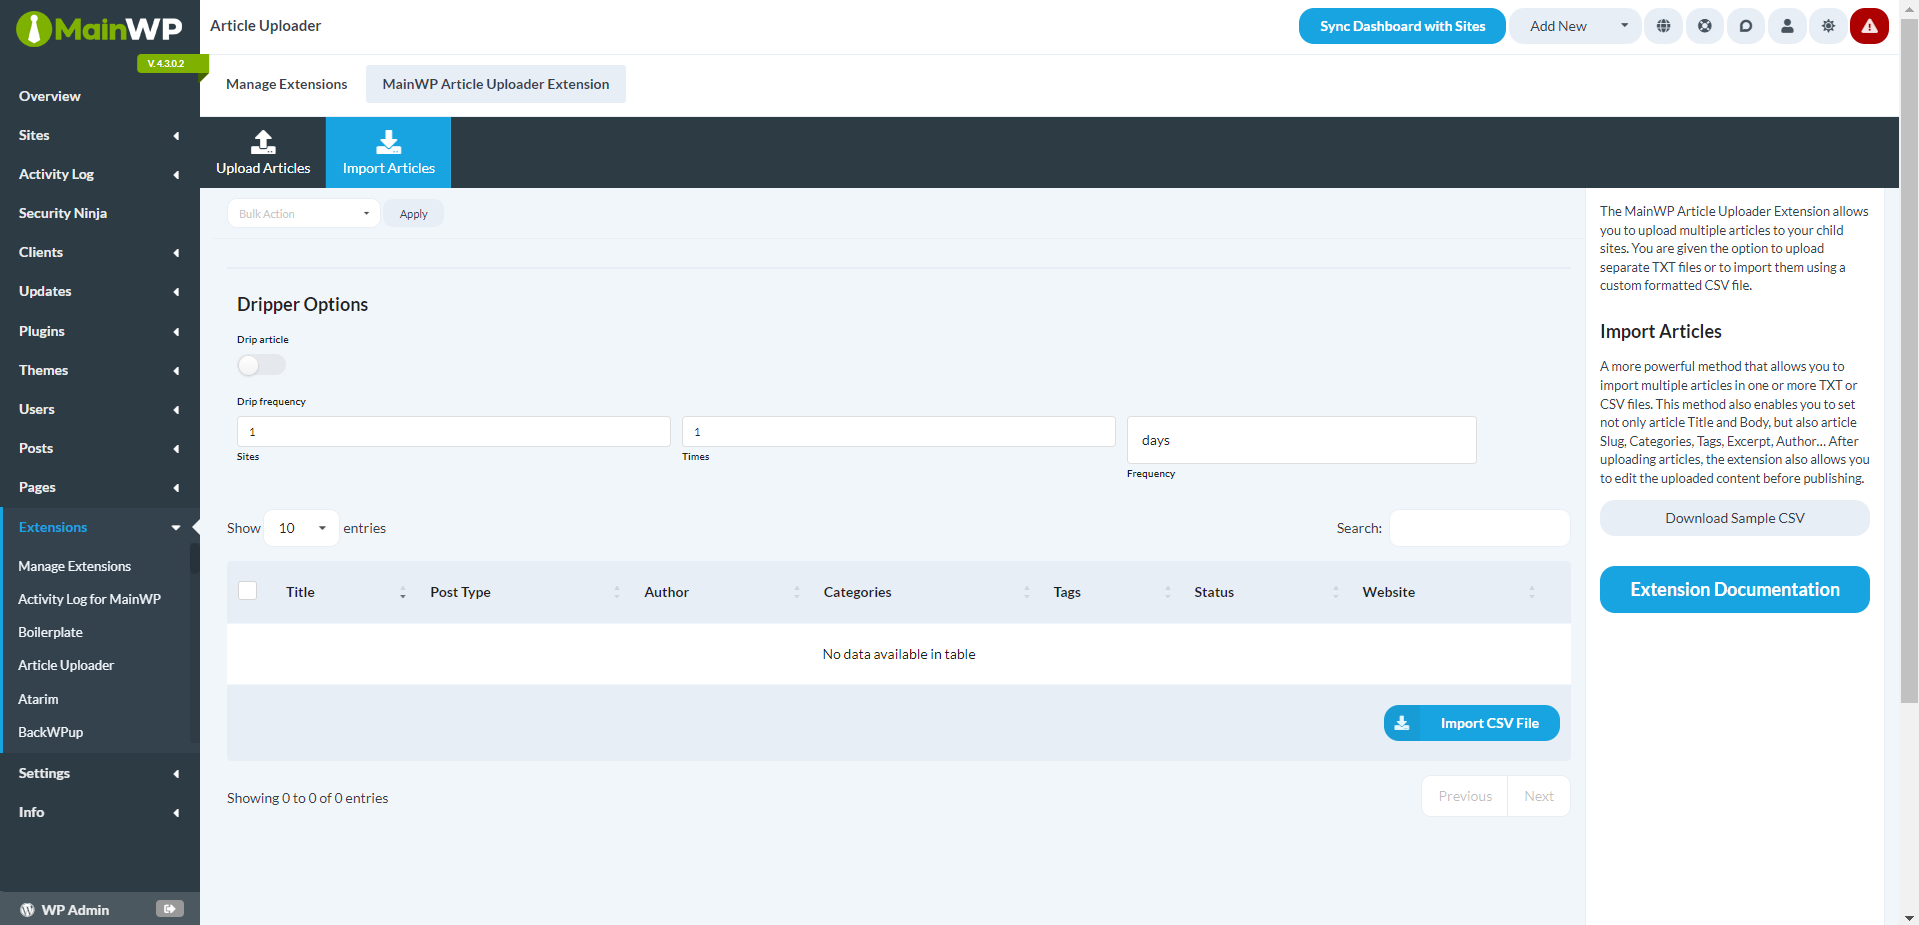This screenshot has height=925, width=1919.
Task: Open Boilerplate extension in sidebar
Action: tap(51, 632)
